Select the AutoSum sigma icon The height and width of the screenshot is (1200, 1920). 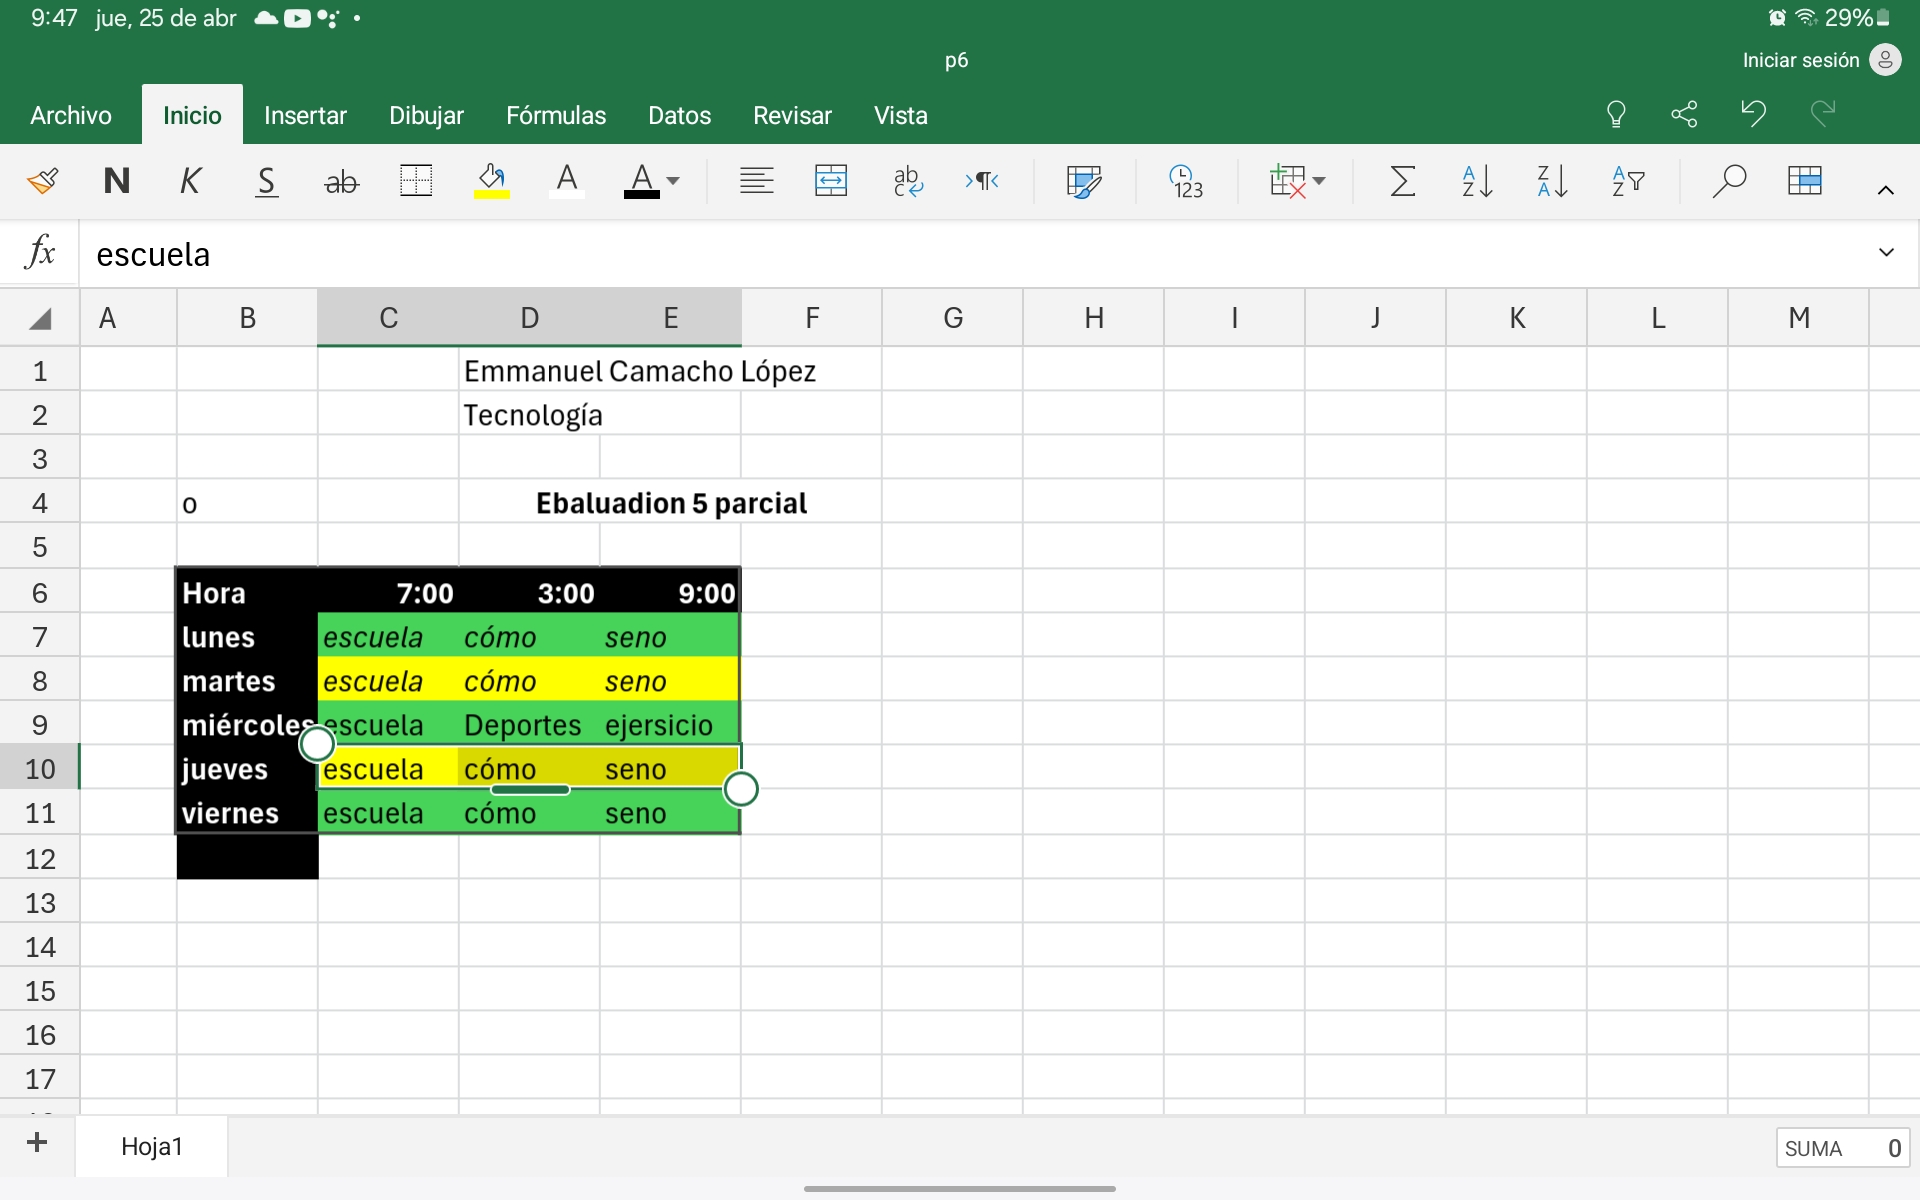pyautogui.click(x=1402, y=181)
